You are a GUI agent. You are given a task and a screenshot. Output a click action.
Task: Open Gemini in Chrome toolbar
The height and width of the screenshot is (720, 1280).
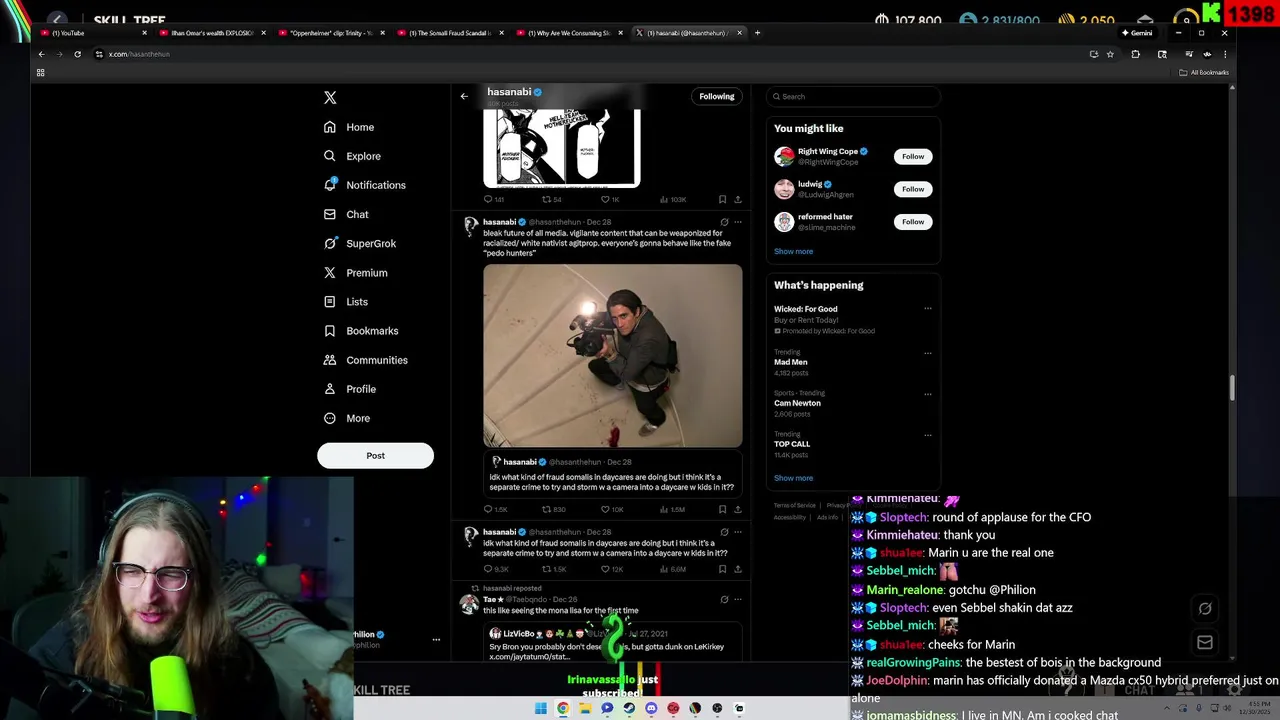point(1137,33)
